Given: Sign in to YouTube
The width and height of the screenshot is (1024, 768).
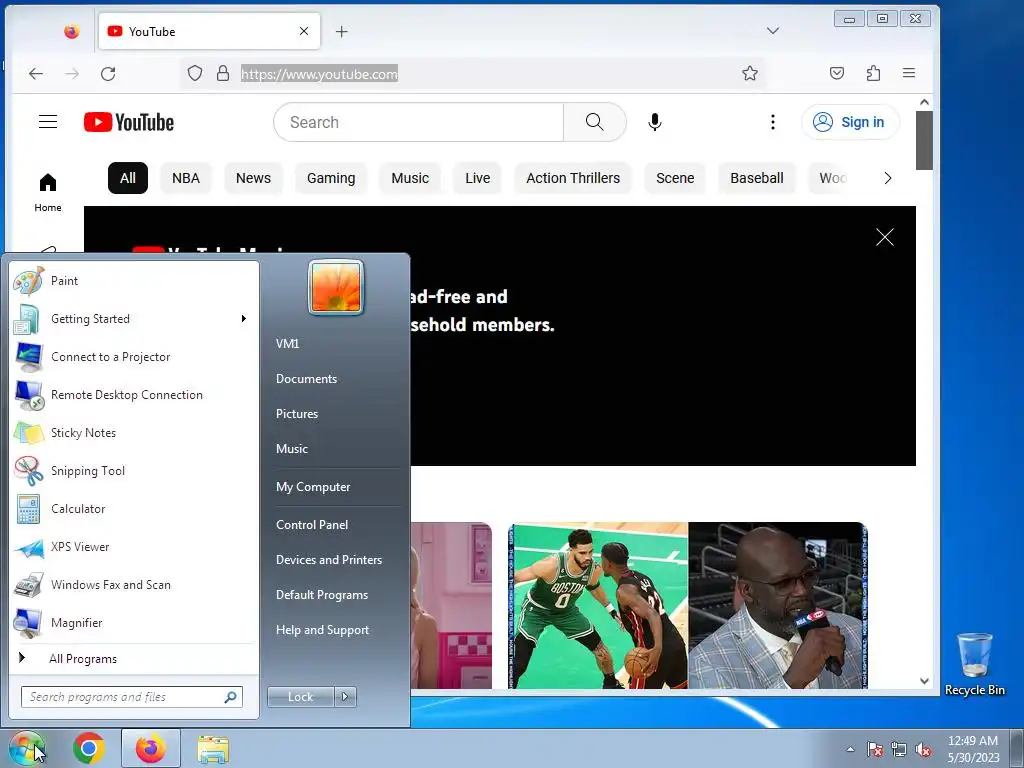Looking at the screenshot, I should [x=850, y=122].
